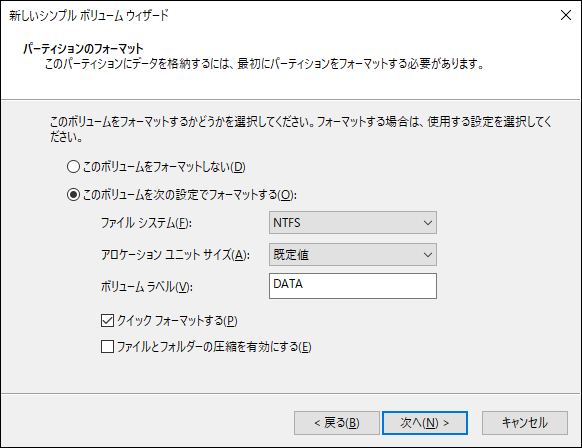Click the ファイル システム(F): label
This screenshot has height=448, width=582.
[x=146, y=223]
